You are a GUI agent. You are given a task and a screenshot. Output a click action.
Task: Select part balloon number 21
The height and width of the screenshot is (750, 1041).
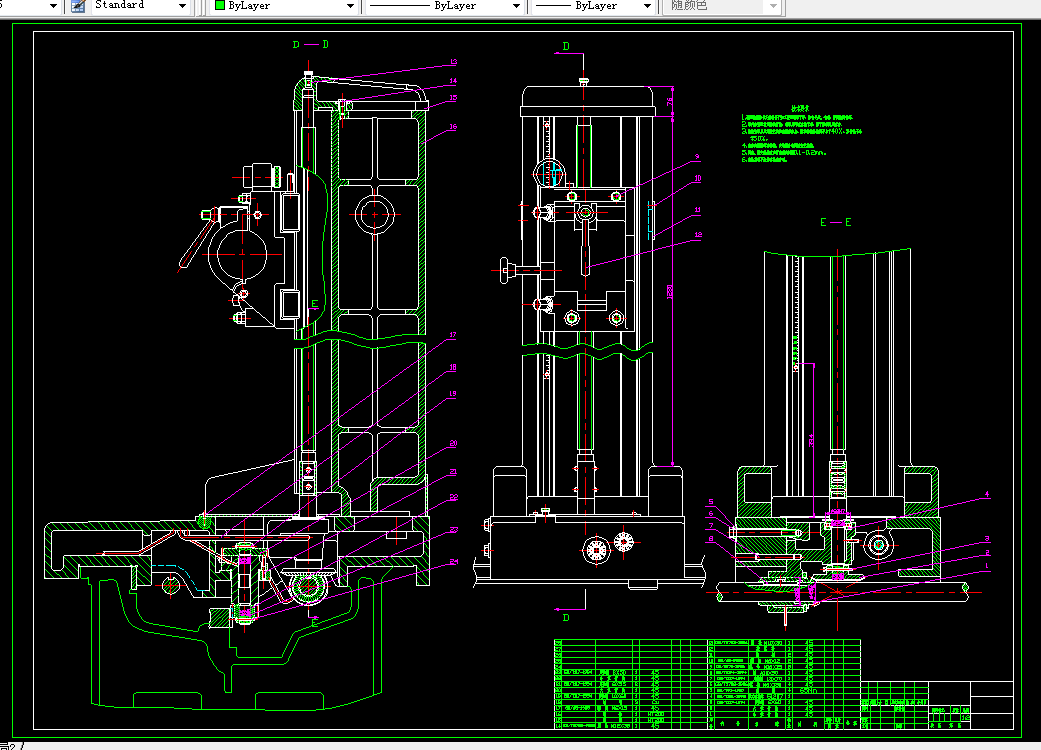453,472
